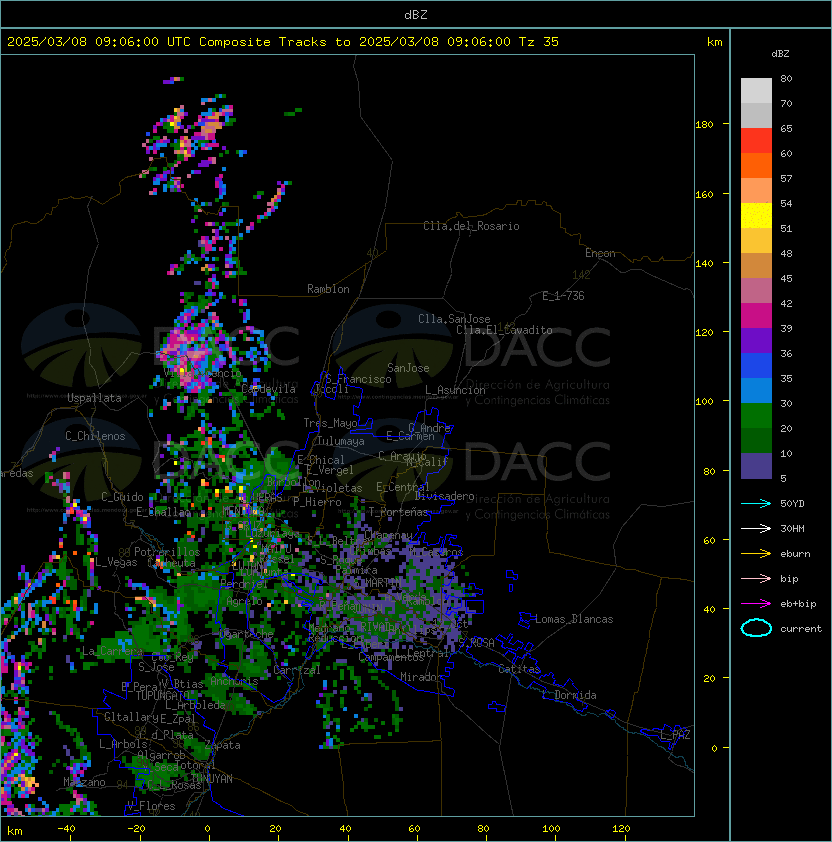Click the cyan 'current' ellipse legend icon

click(x=756, y=628)
